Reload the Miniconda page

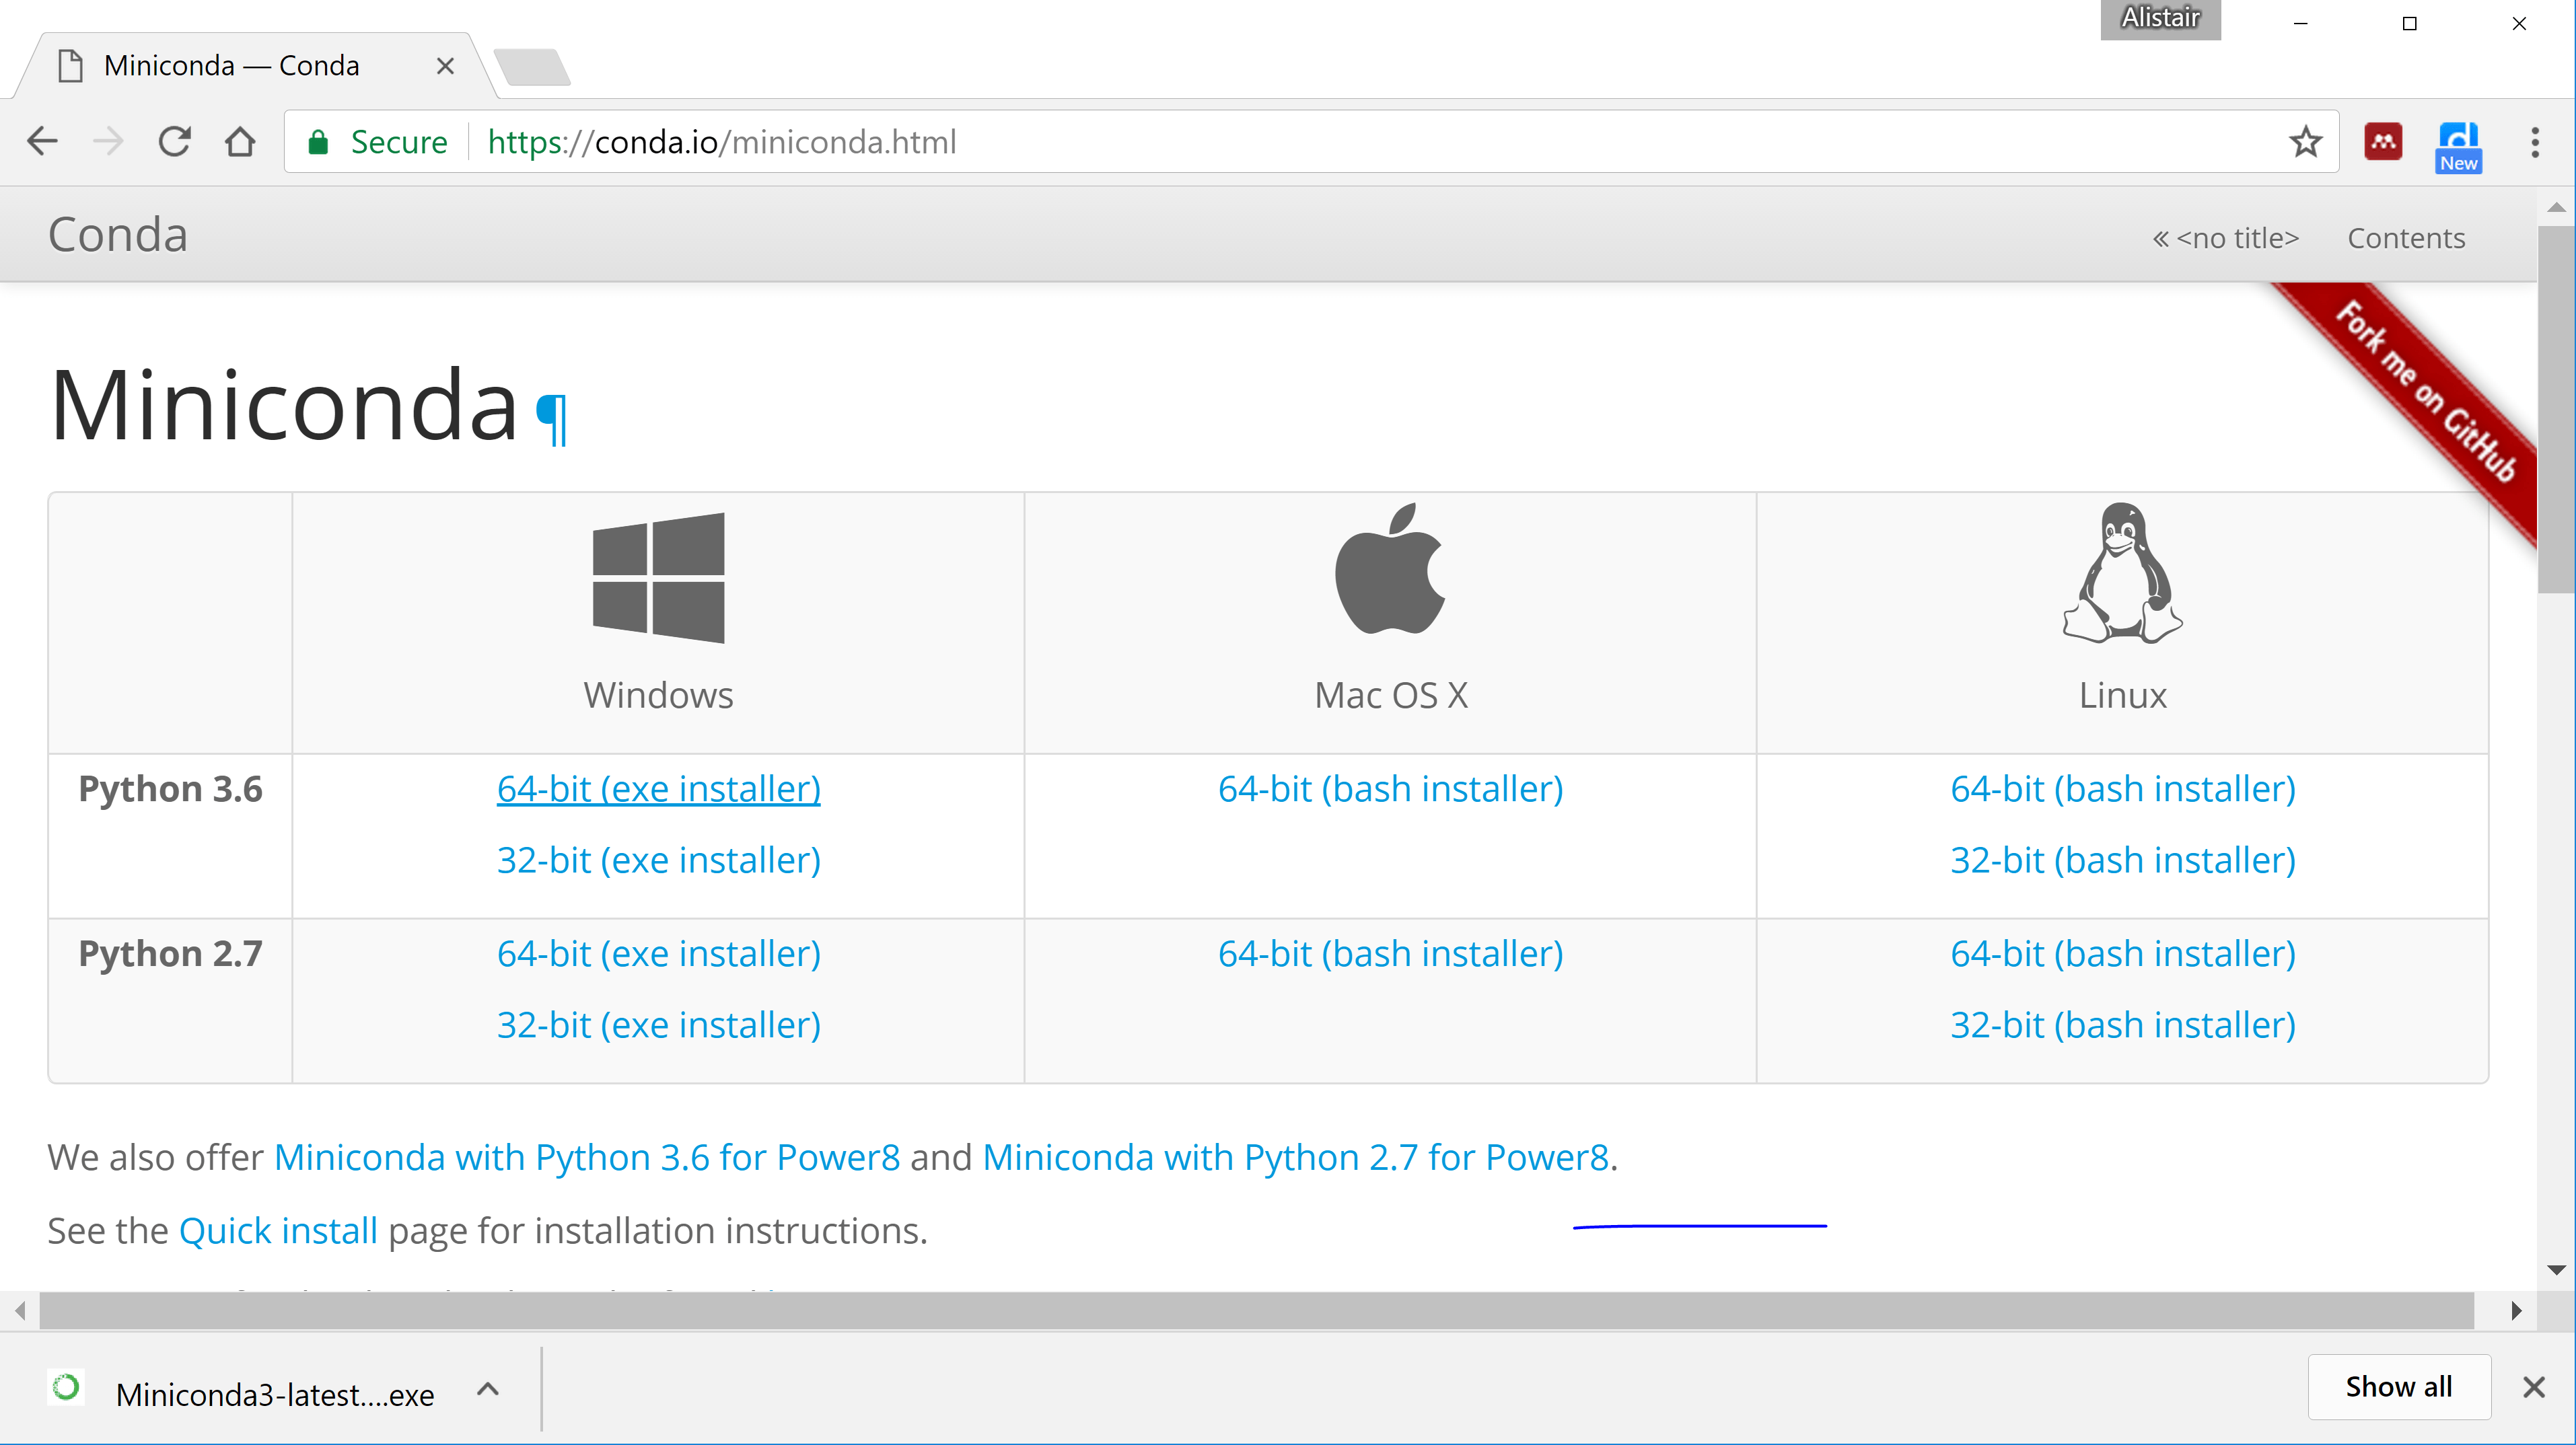[174, 141]
